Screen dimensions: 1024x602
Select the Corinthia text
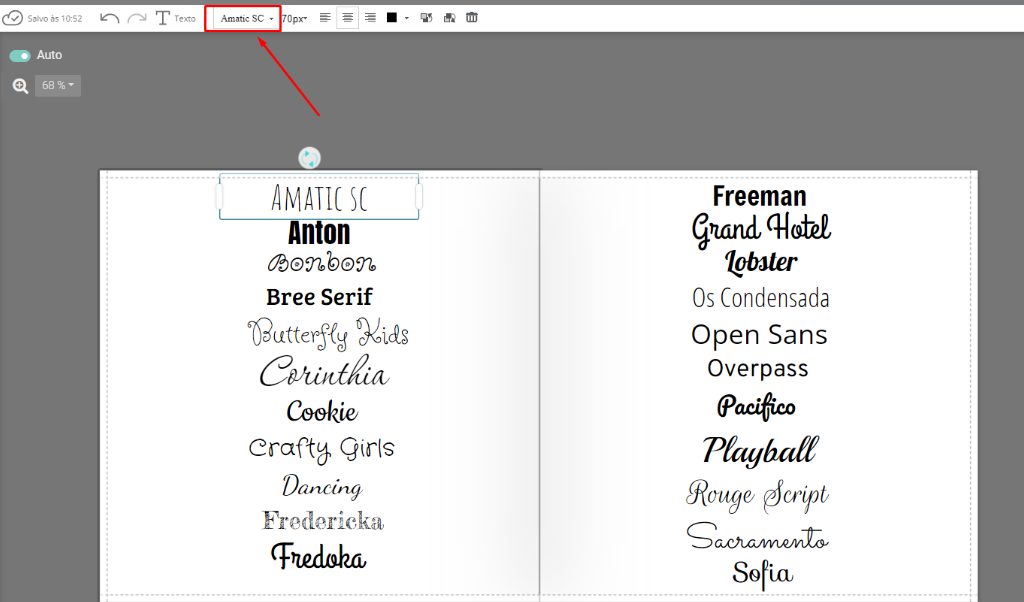(324, 372)
